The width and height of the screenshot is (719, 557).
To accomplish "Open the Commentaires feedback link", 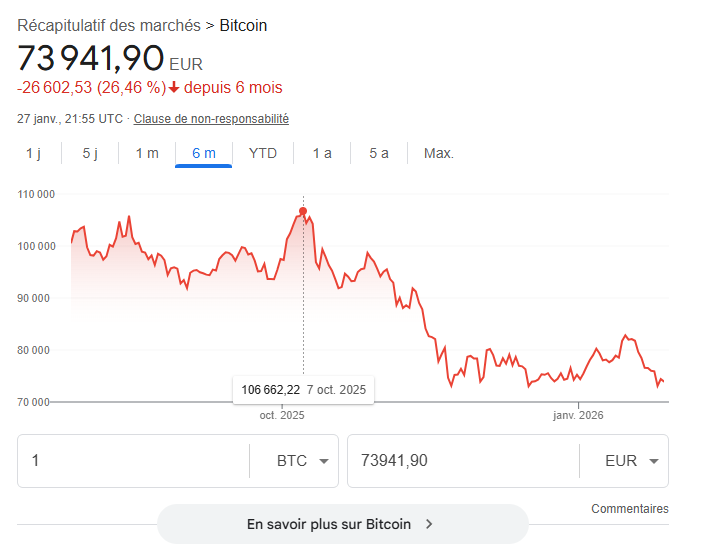I will [629, 509].
